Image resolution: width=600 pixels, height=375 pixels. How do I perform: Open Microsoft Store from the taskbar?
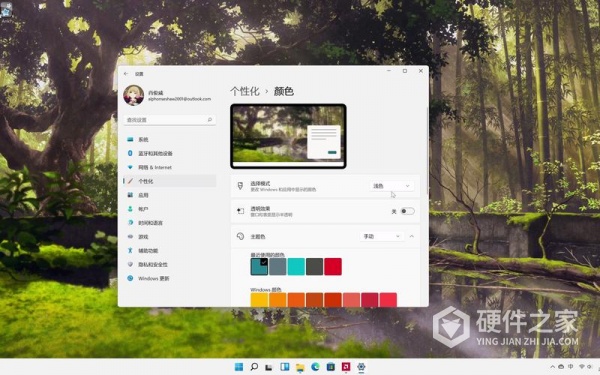(331, 367)
